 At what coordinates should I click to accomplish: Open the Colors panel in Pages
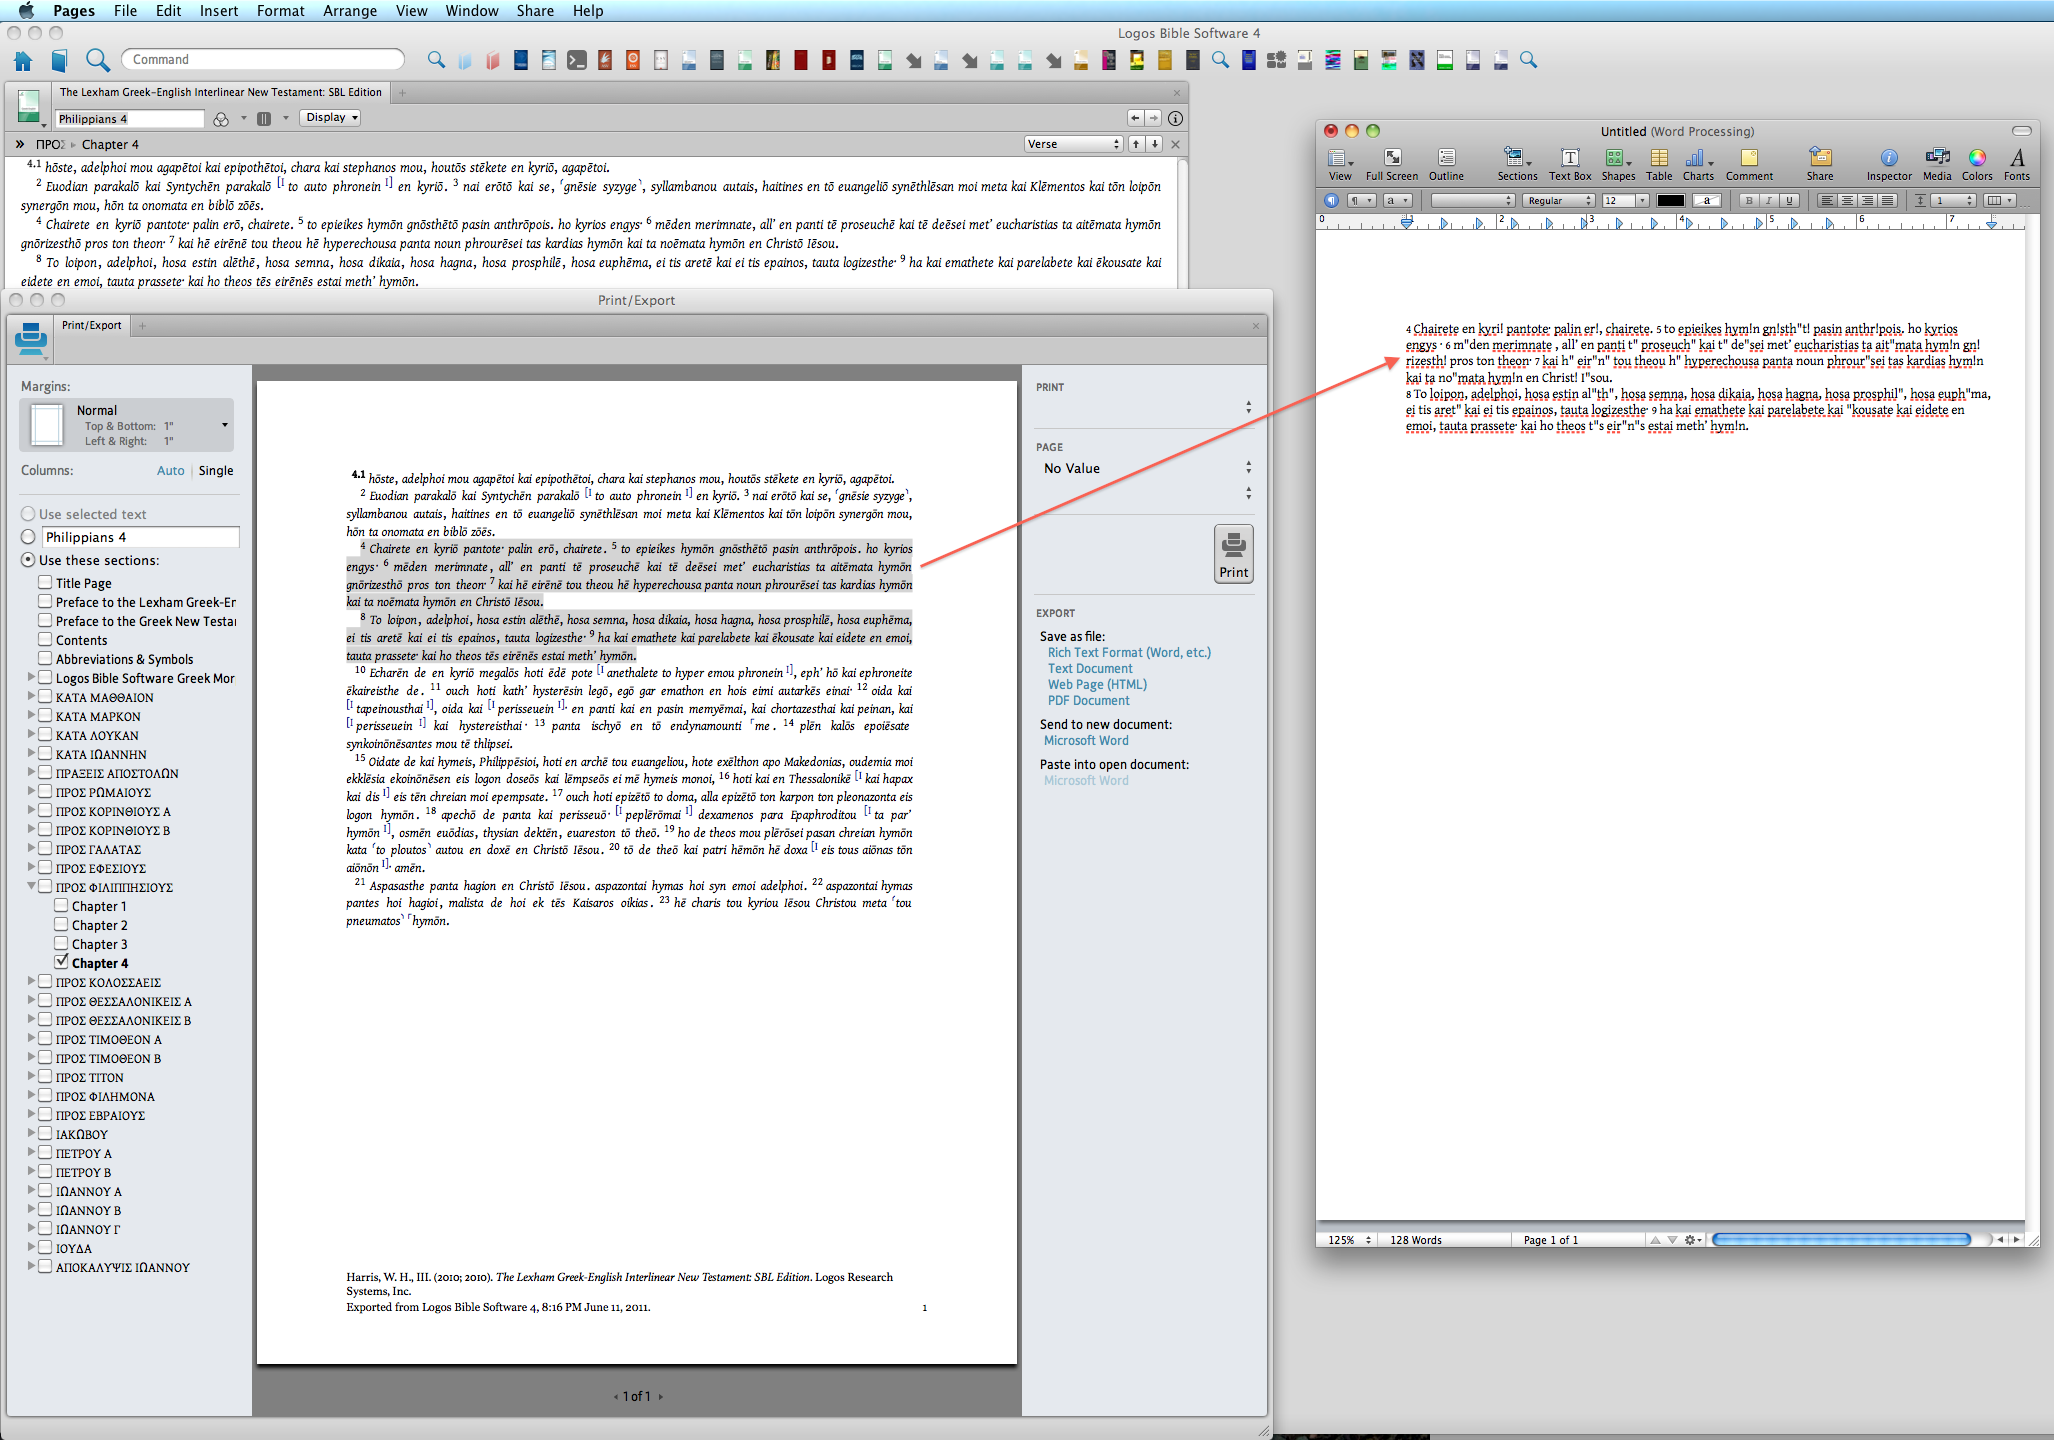[x=1977, y=165]
